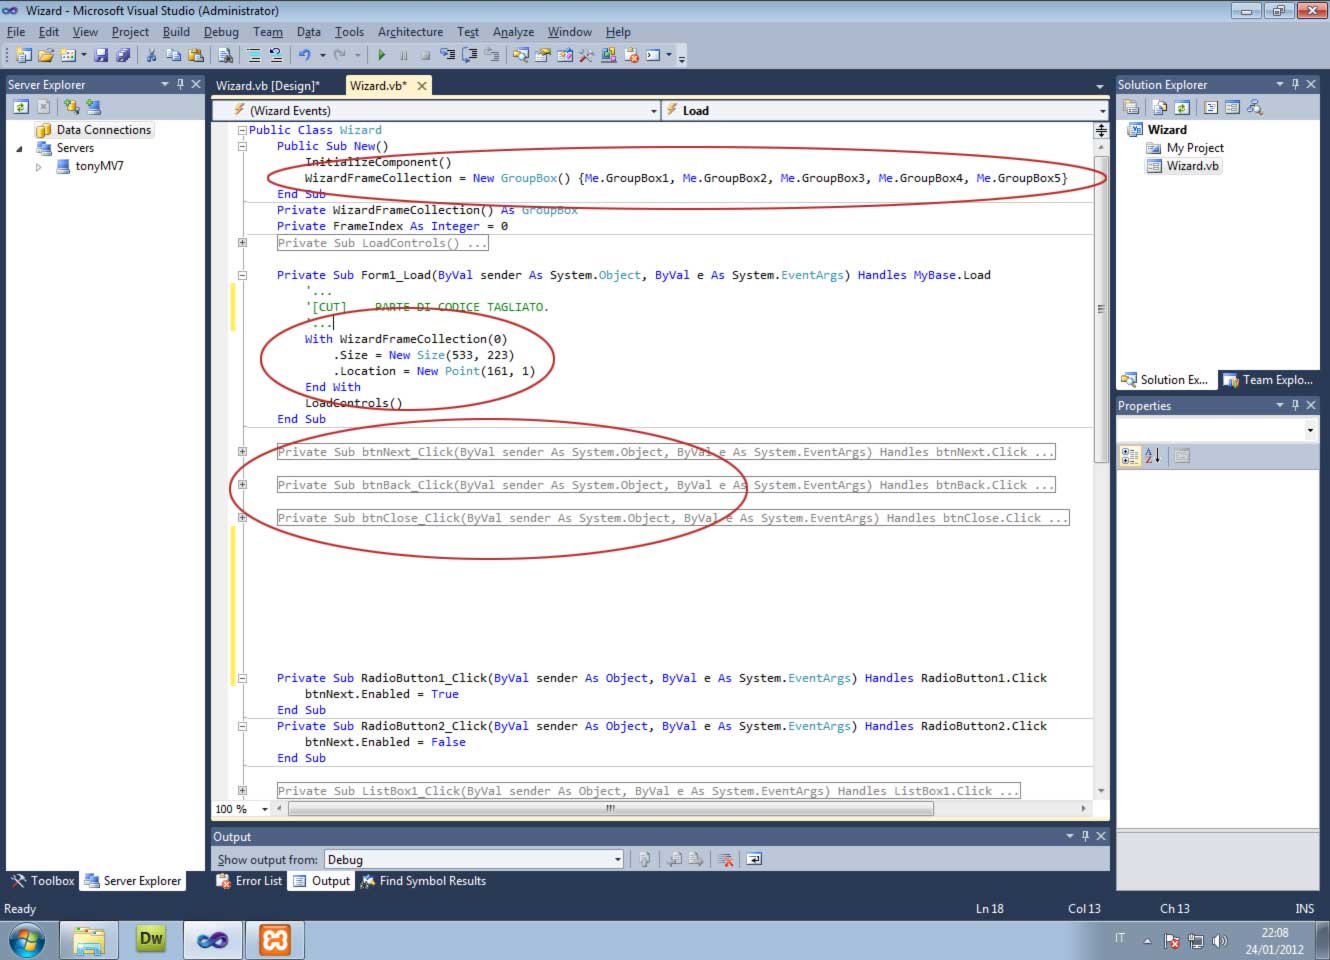This screenshot has width=1330, height=960.
Task: Click View Code icon in Solution Explorer
Action: click(x=1211, y=107)
